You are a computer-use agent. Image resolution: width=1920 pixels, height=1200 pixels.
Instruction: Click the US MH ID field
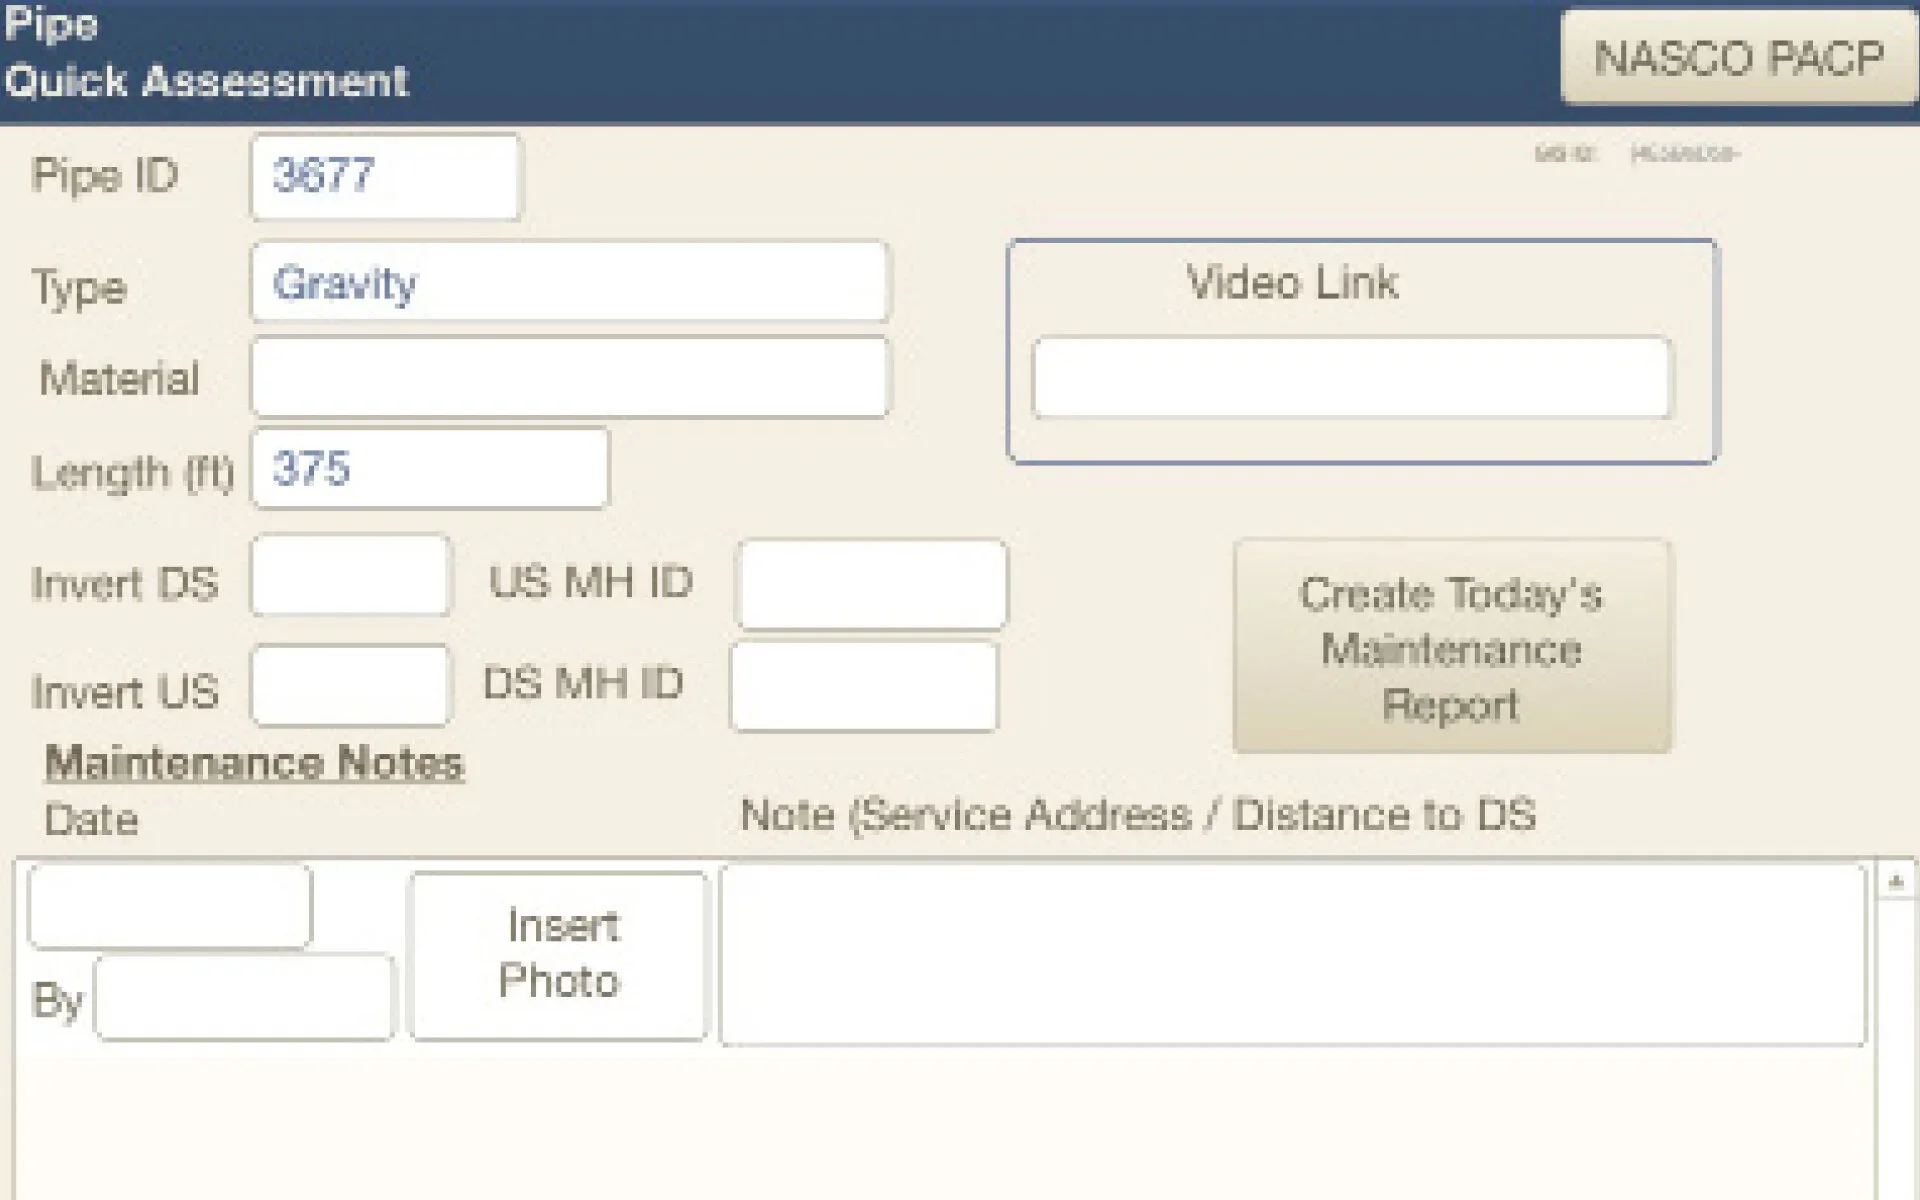click(x=871, y=585)
